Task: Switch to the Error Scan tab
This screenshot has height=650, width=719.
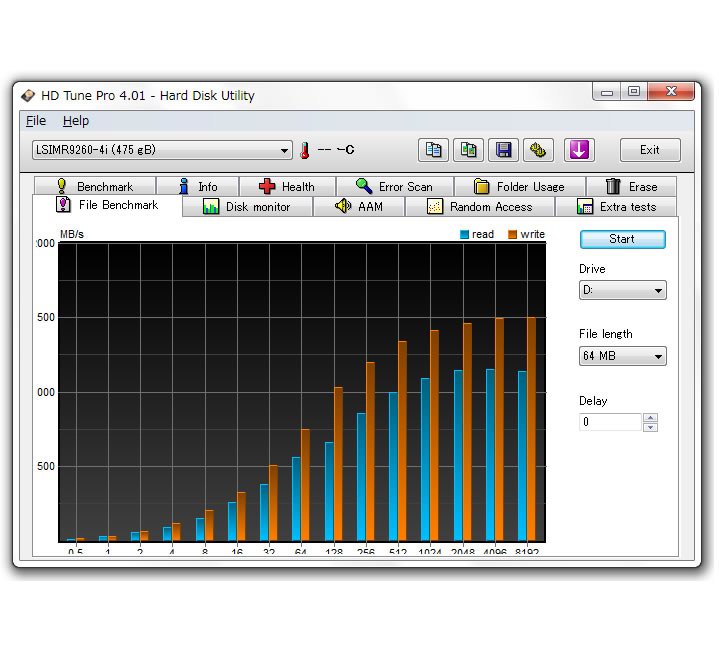Action: coord(394,186)
